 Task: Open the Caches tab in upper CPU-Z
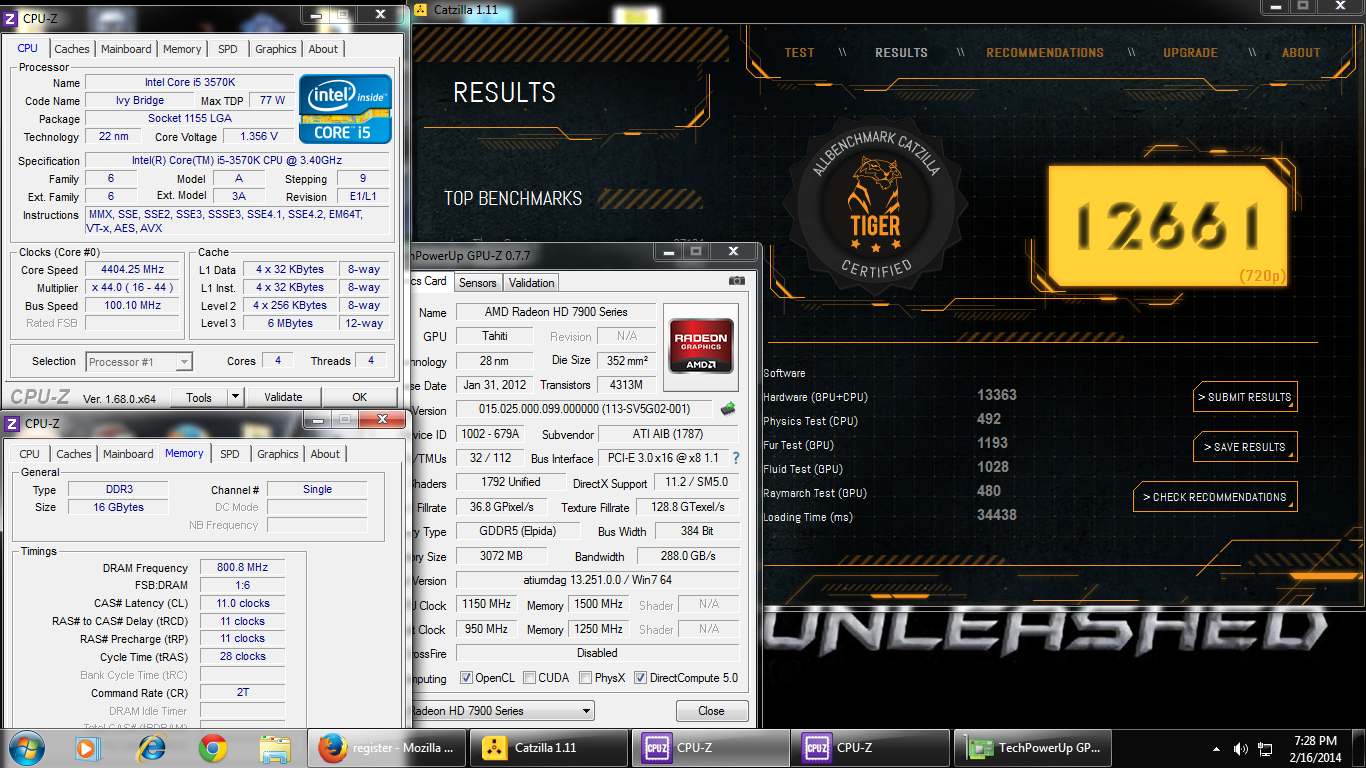[x=72, y=49]
